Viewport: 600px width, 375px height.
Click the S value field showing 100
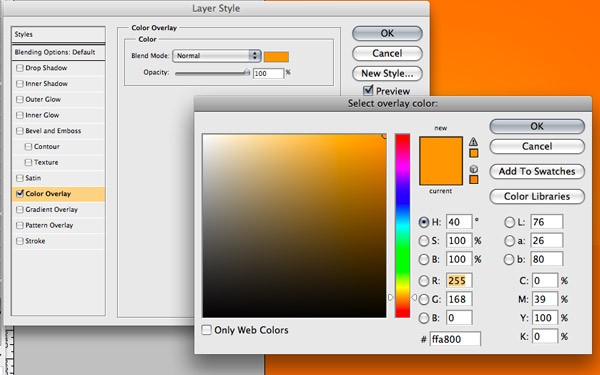coord(459,241)
